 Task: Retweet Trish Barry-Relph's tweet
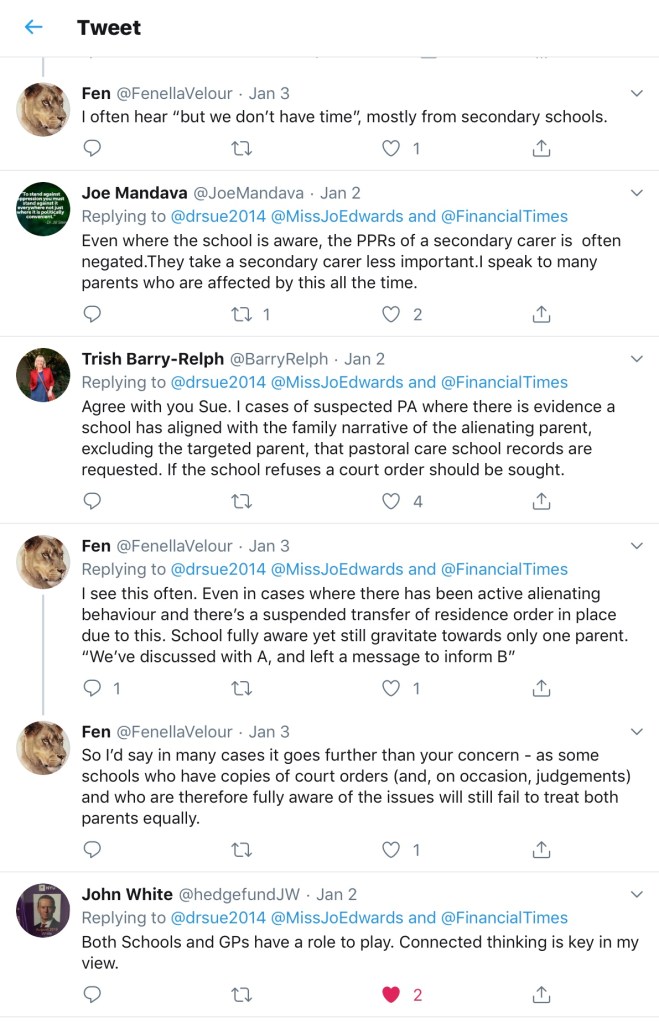click(x=241, y=502)
